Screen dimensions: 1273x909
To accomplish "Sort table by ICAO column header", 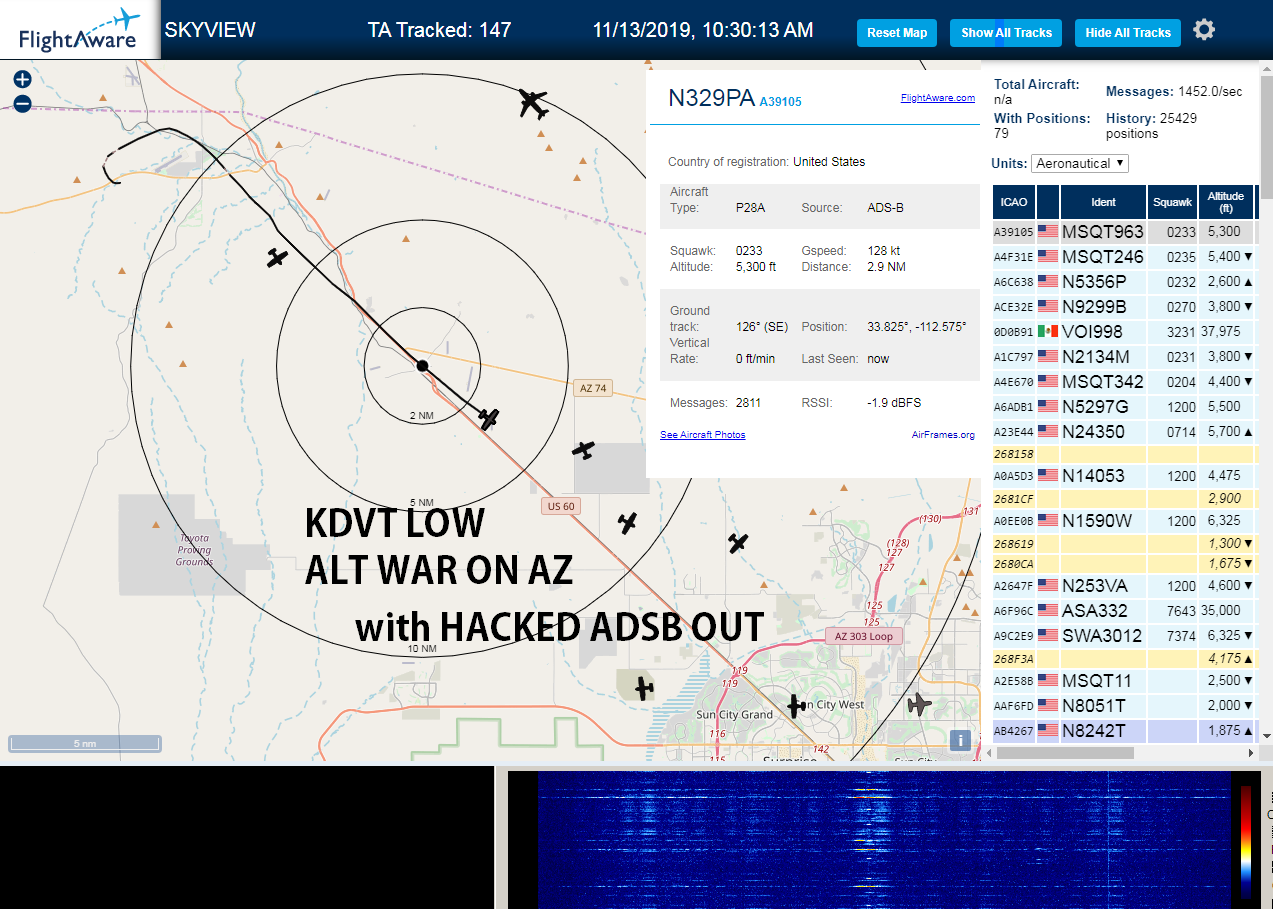I will tap(1013, 202).
